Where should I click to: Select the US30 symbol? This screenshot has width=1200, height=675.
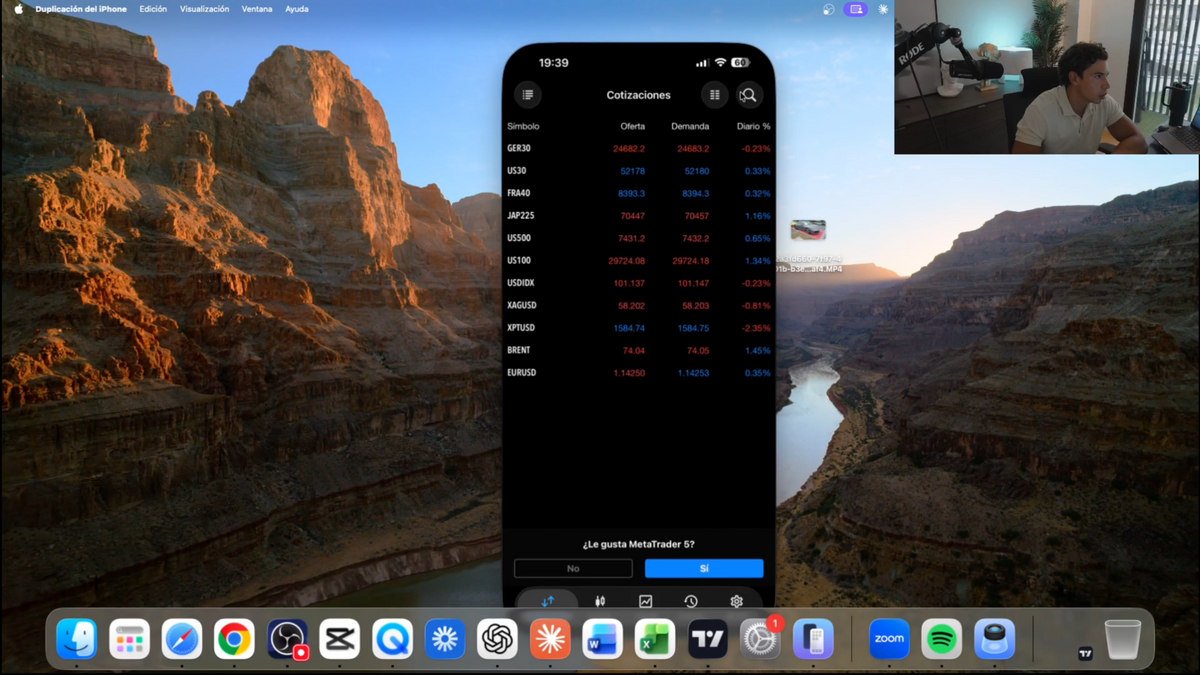click(x=517, y=171)
